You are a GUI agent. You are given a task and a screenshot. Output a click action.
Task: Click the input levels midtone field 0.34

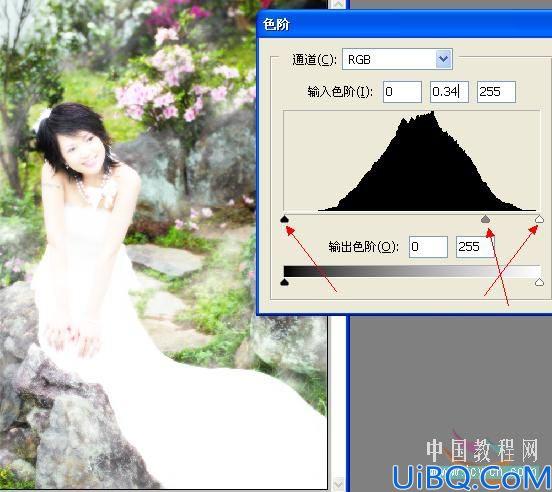[449, 92]
